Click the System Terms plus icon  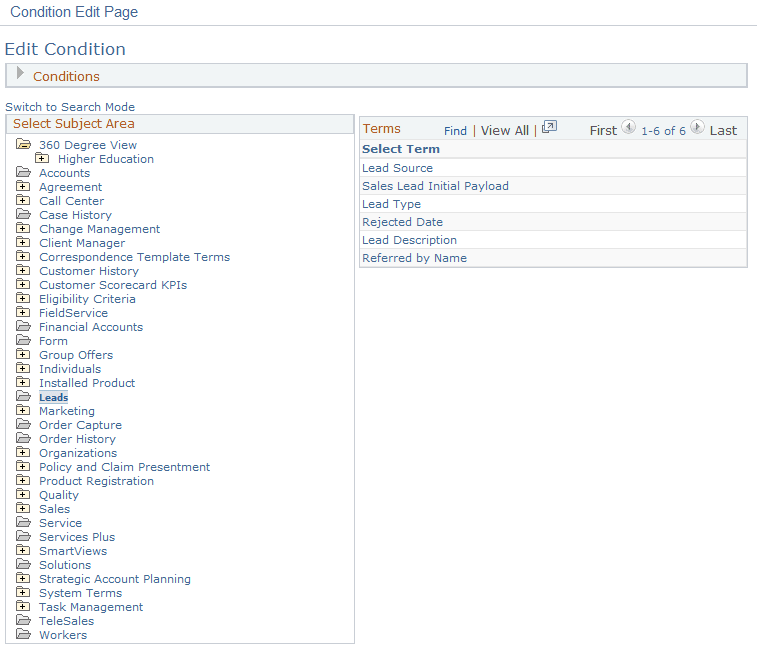pyautogui.click(x=23, y=592)
